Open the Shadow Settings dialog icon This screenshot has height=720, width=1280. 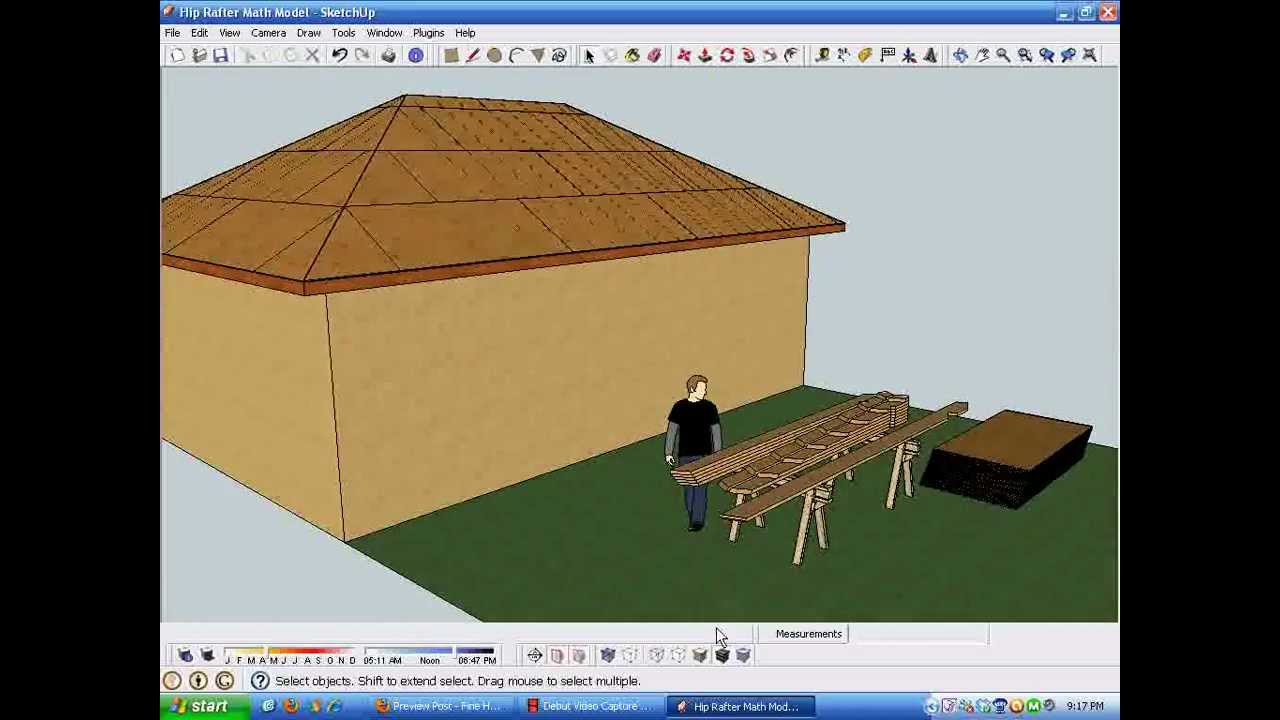pyautogui.click(x=185, y=655)
